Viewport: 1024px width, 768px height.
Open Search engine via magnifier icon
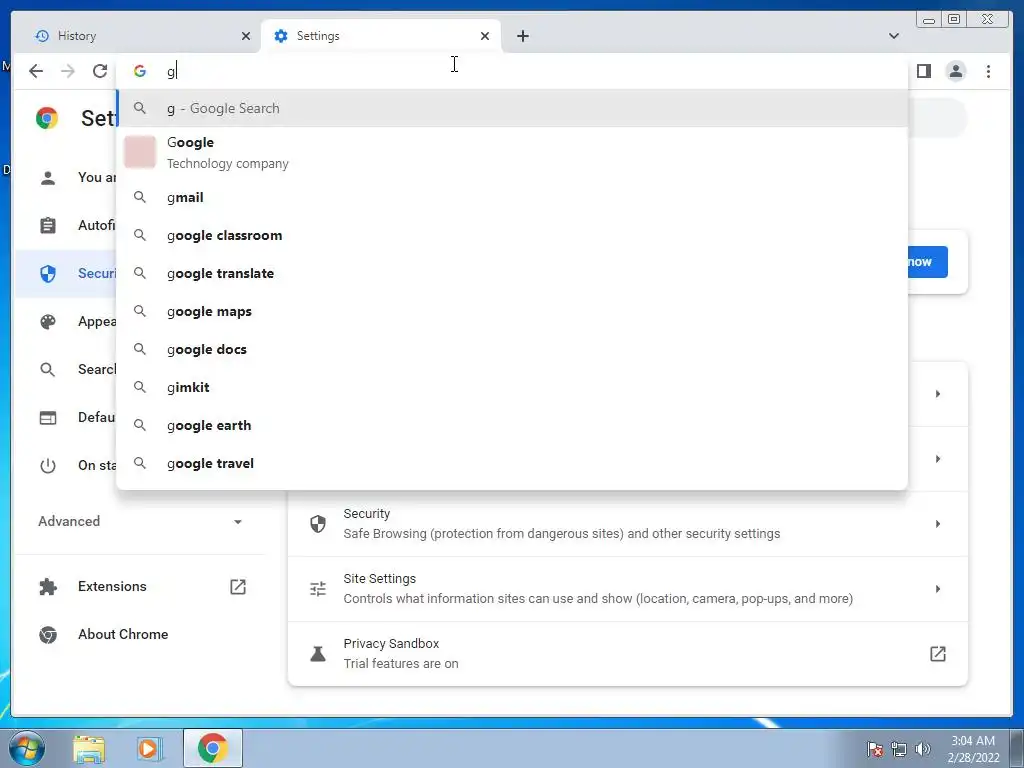pos(48,370)
